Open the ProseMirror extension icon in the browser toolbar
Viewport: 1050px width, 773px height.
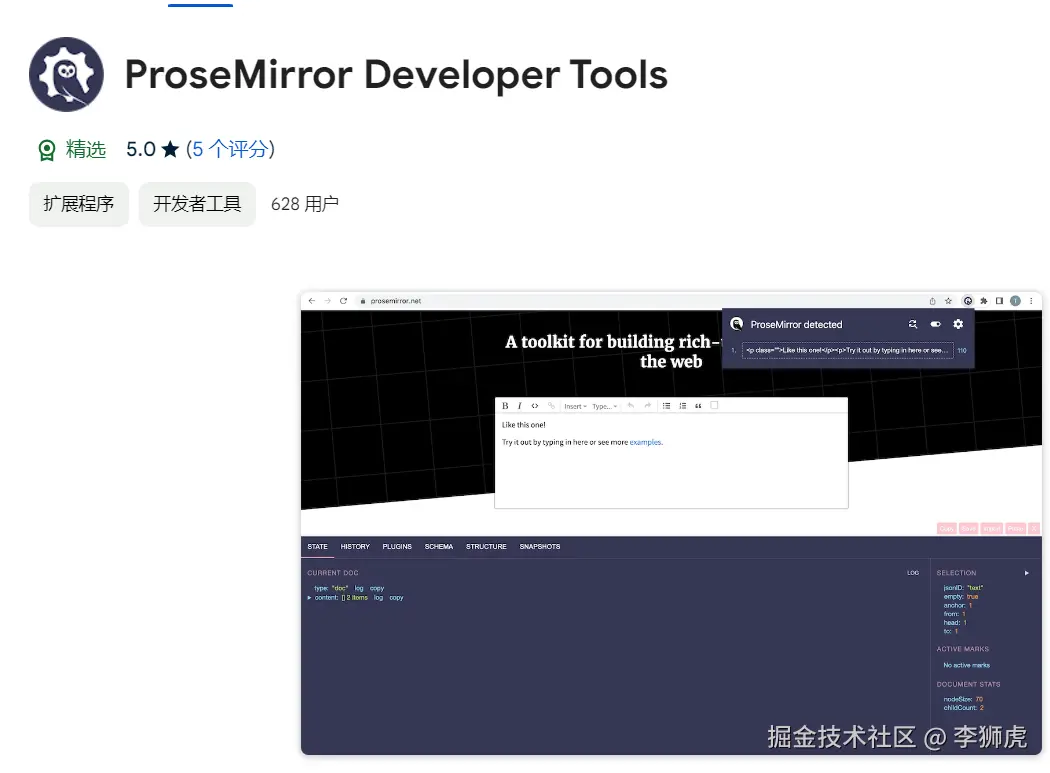(968, 301)
